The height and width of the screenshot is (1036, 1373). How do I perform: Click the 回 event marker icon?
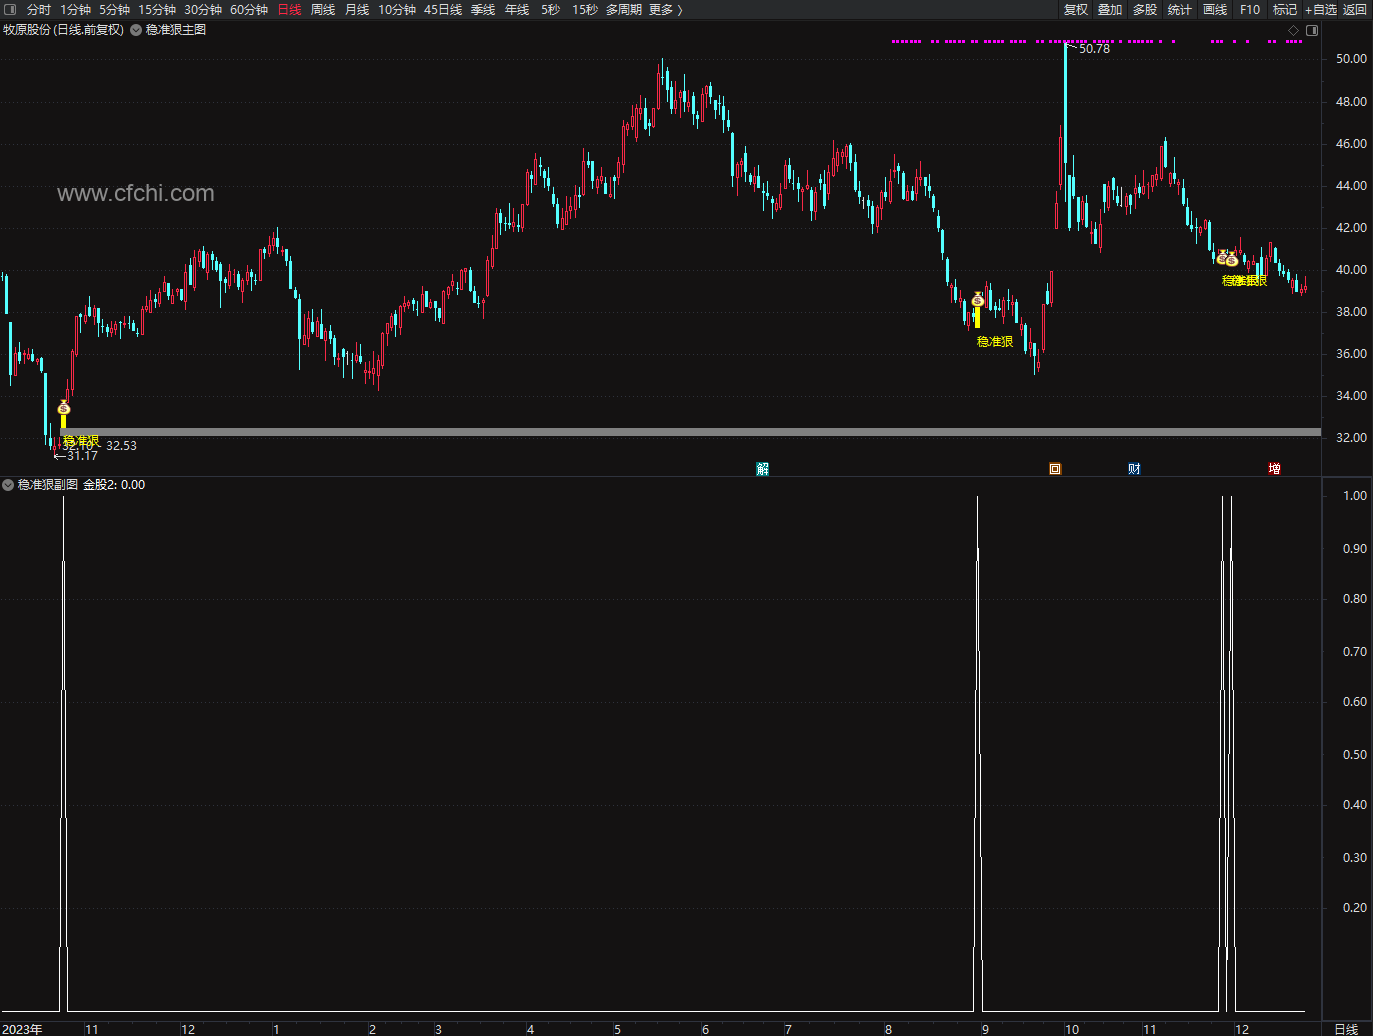1055,469
